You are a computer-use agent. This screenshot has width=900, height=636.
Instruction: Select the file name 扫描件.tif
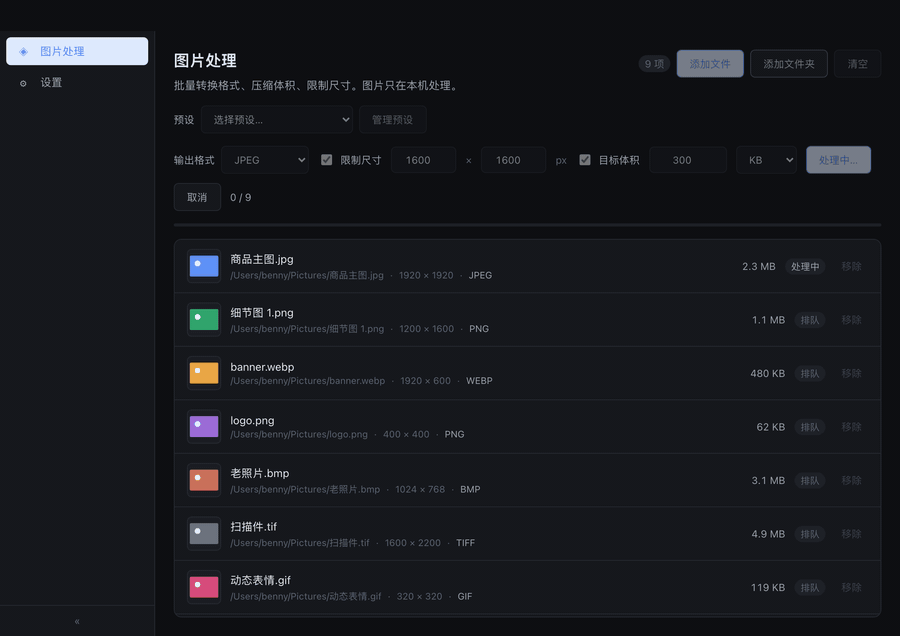pos(254,527)
